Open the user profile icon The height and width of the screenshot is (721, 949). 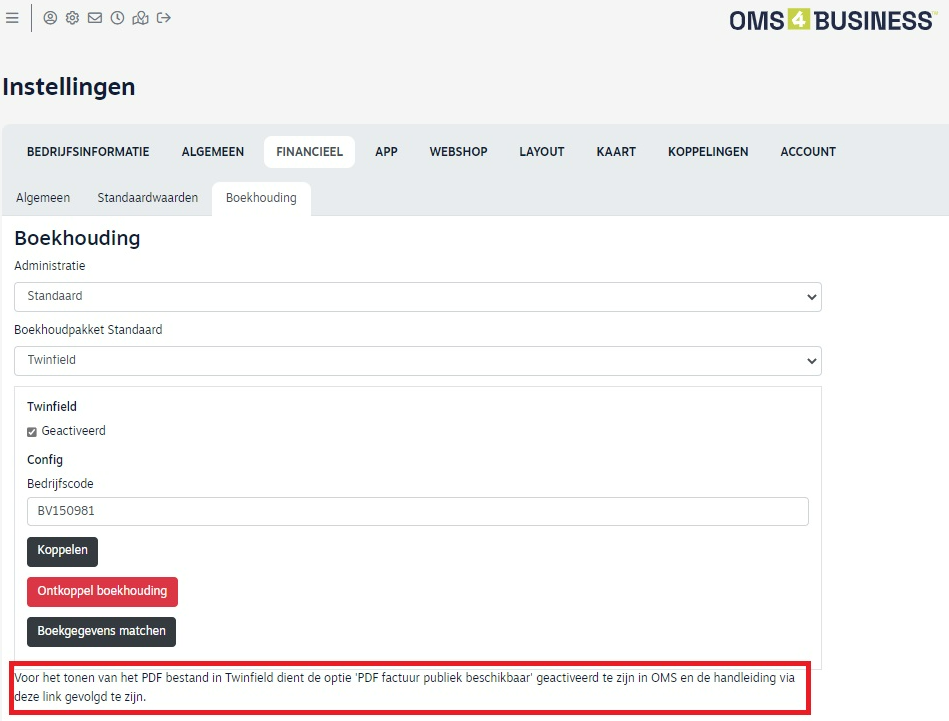pyautogui.click(x=50, y=18)
